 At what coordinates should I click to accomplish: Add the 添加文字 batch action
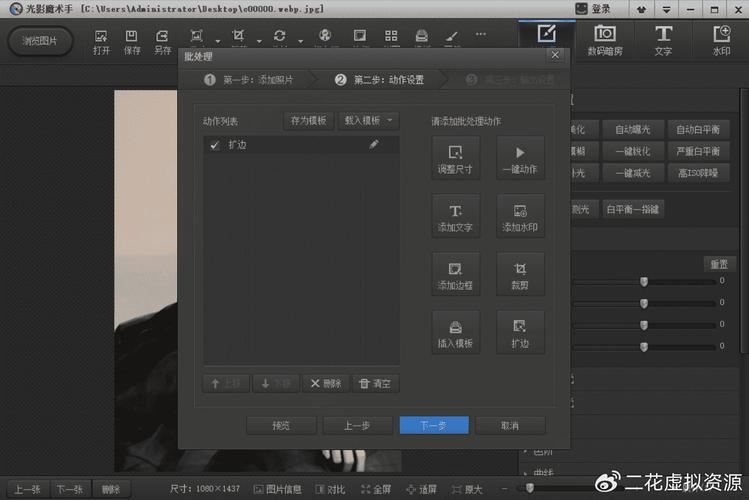[455, 216]
